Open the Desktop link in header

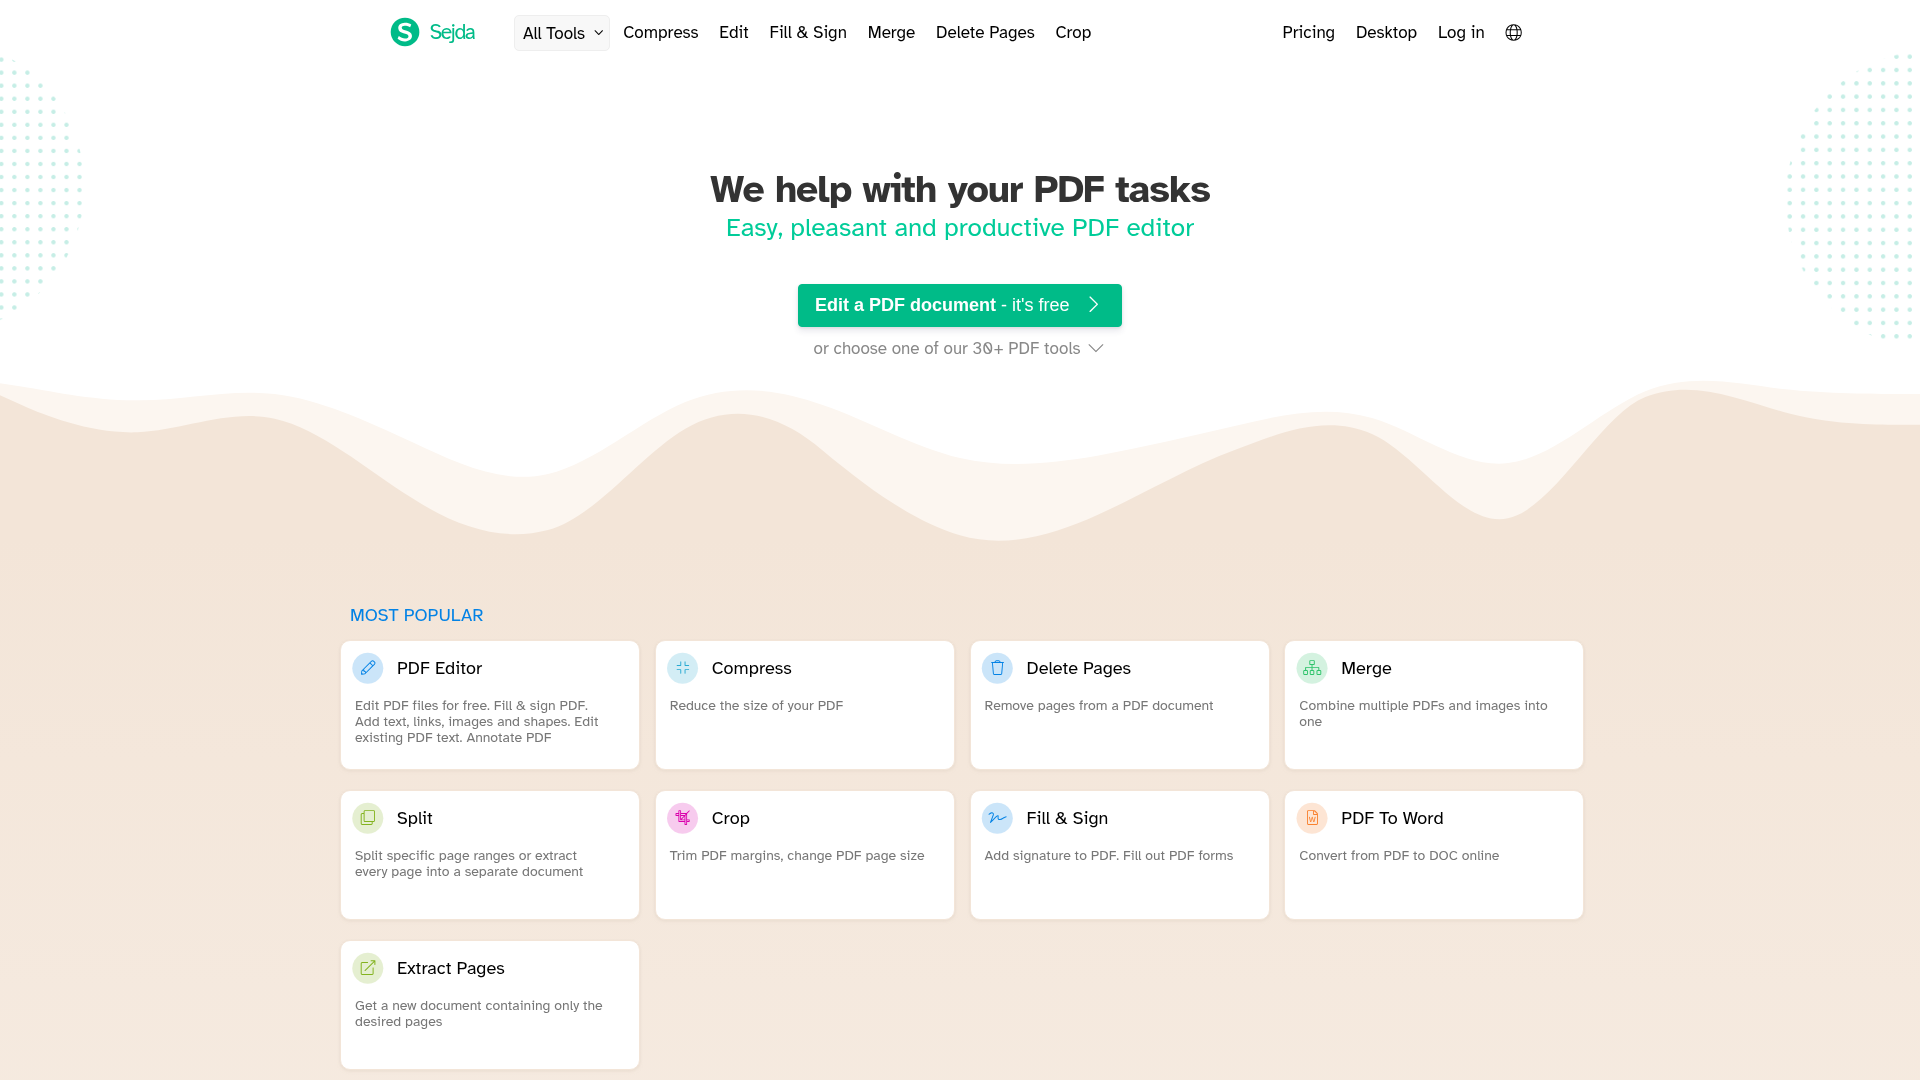[1386, 33]
